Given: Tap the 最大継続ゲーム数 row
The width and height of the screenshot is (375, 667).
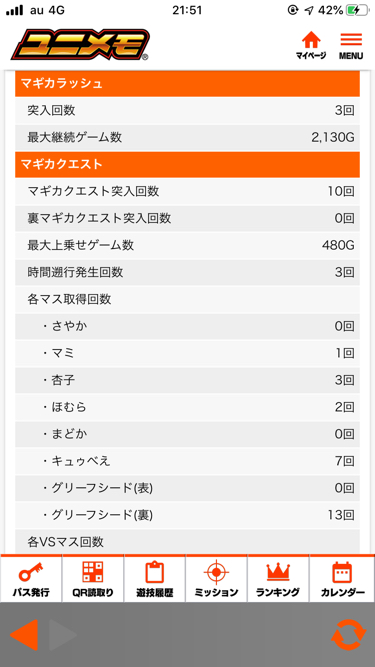Looking at the screenshot, I should 188,137.
